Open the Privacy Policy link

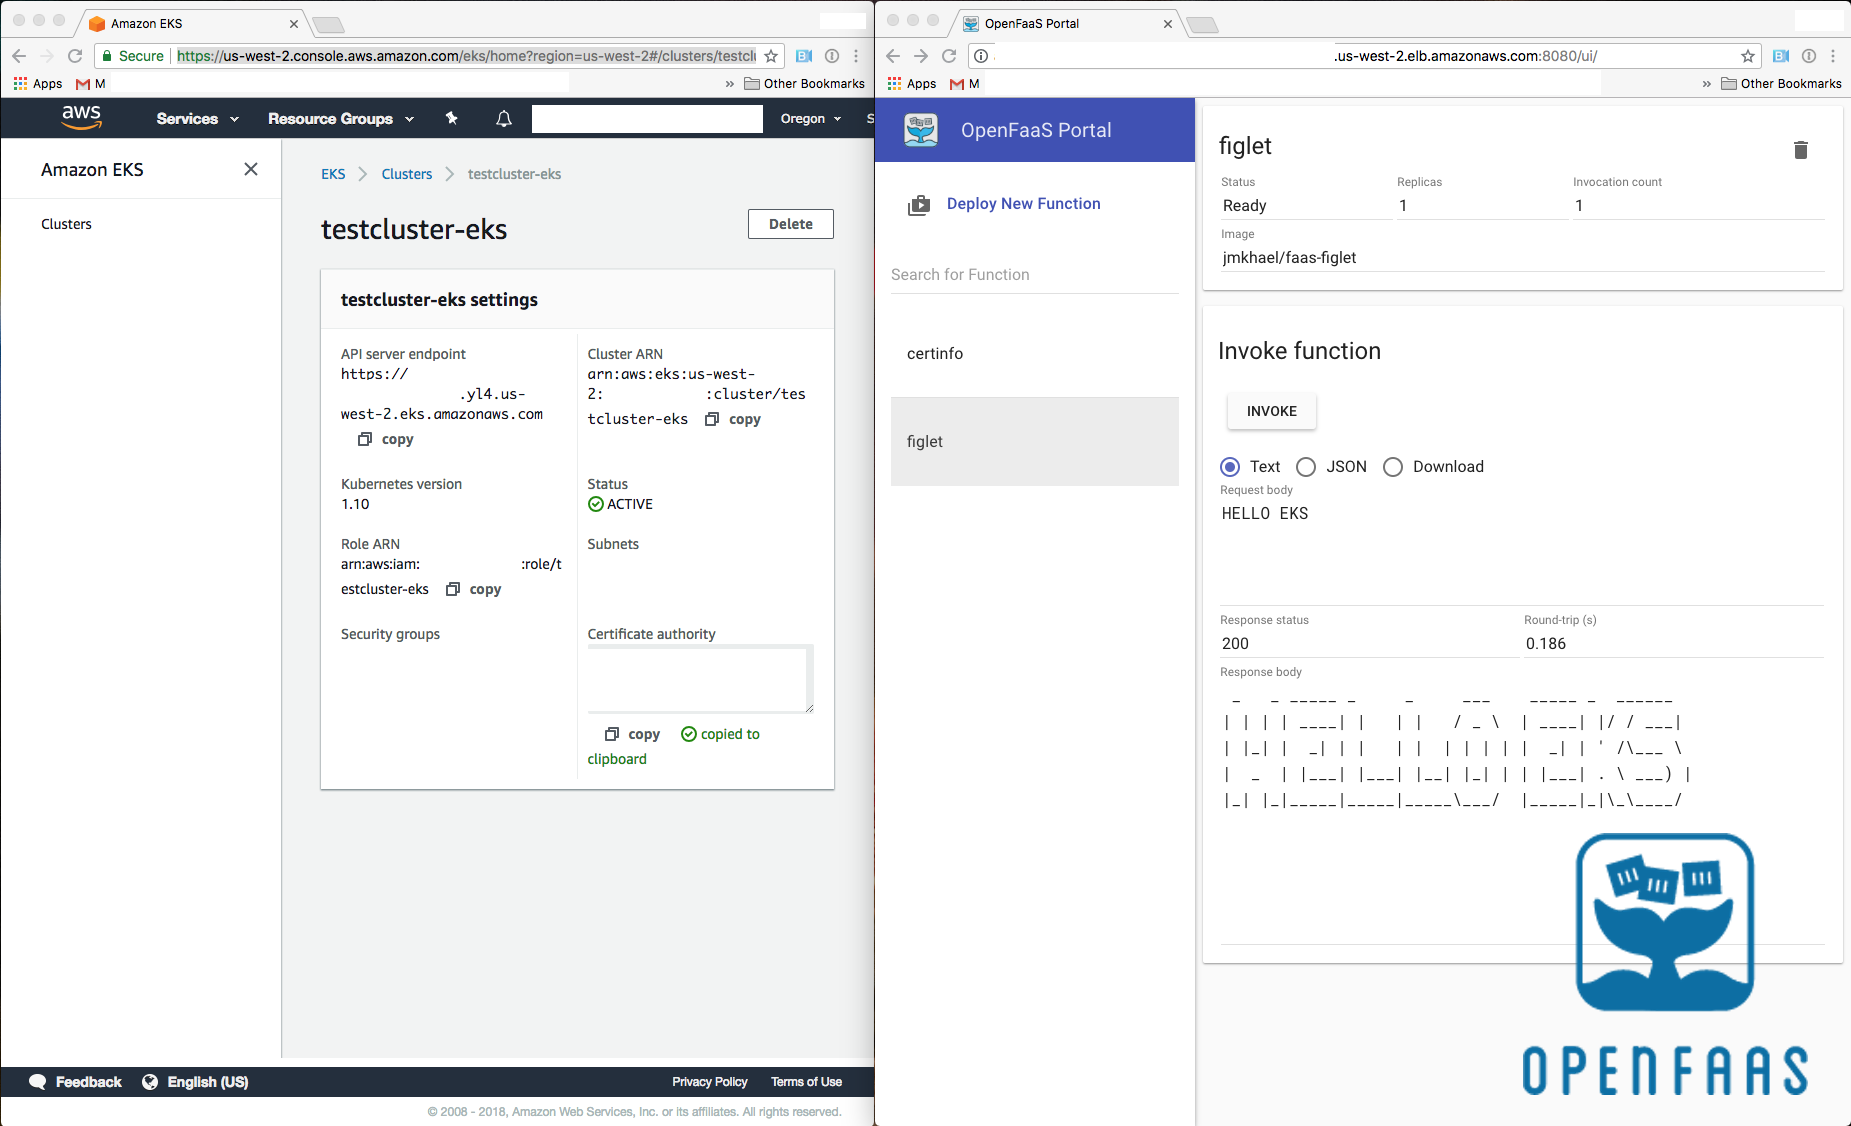(x=710, y=1082)
